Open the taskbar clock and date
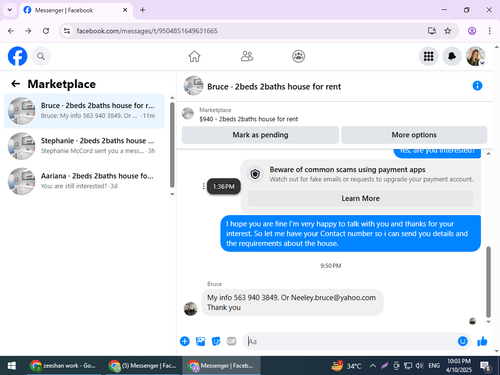 (x=459, y=366)
